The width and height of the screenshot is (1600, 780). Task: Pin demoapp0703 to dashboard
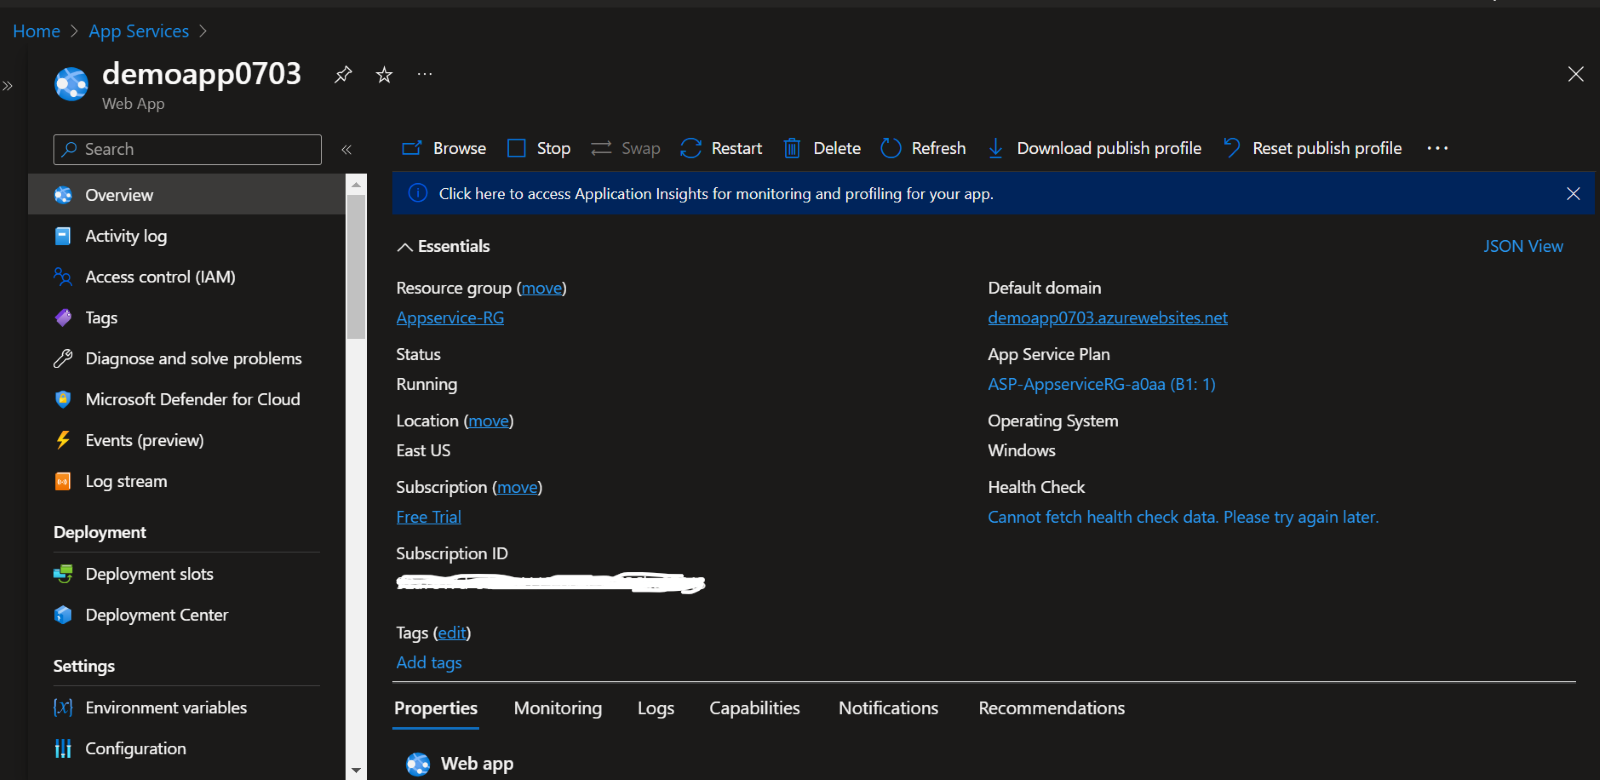(x=343, y=74)
